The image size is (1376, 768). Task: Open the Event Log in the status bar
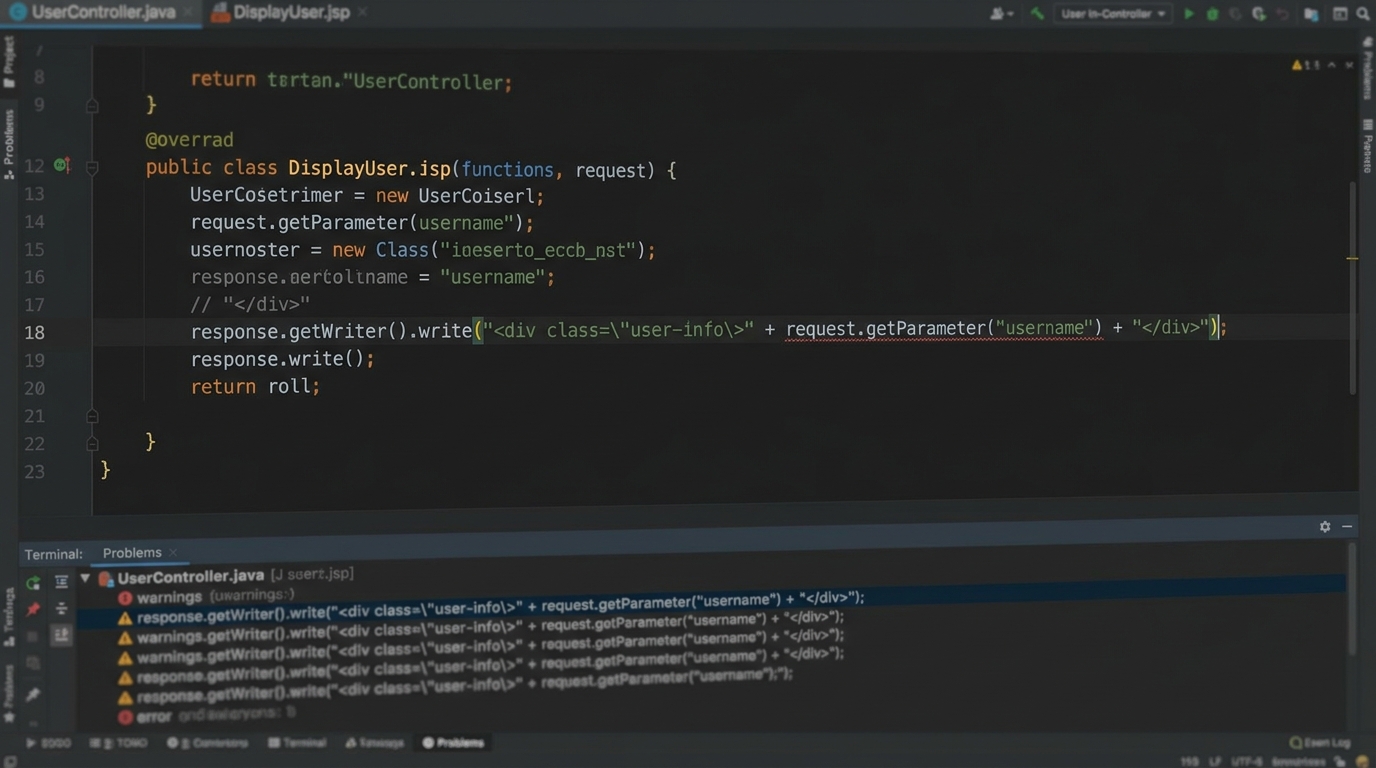[x=1320, y=743]
